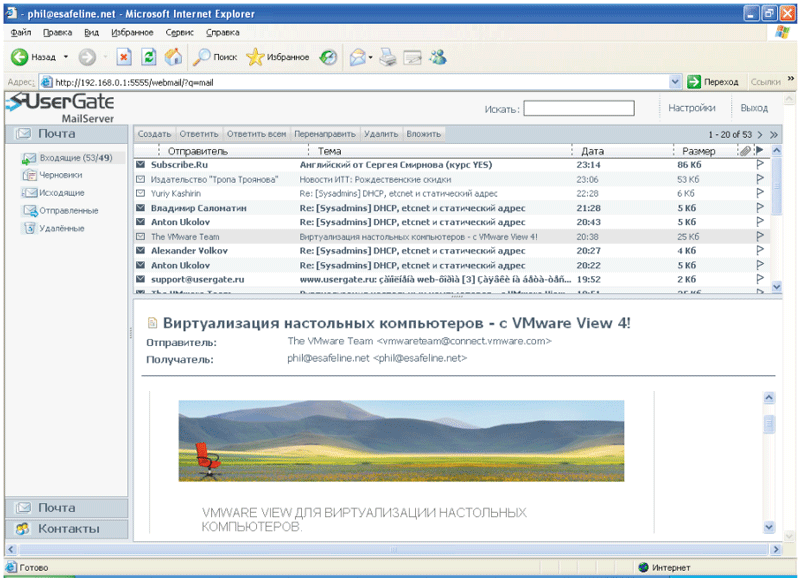
Task: Flag the support@usergate.ru message
Action: (x=760, y=279)
